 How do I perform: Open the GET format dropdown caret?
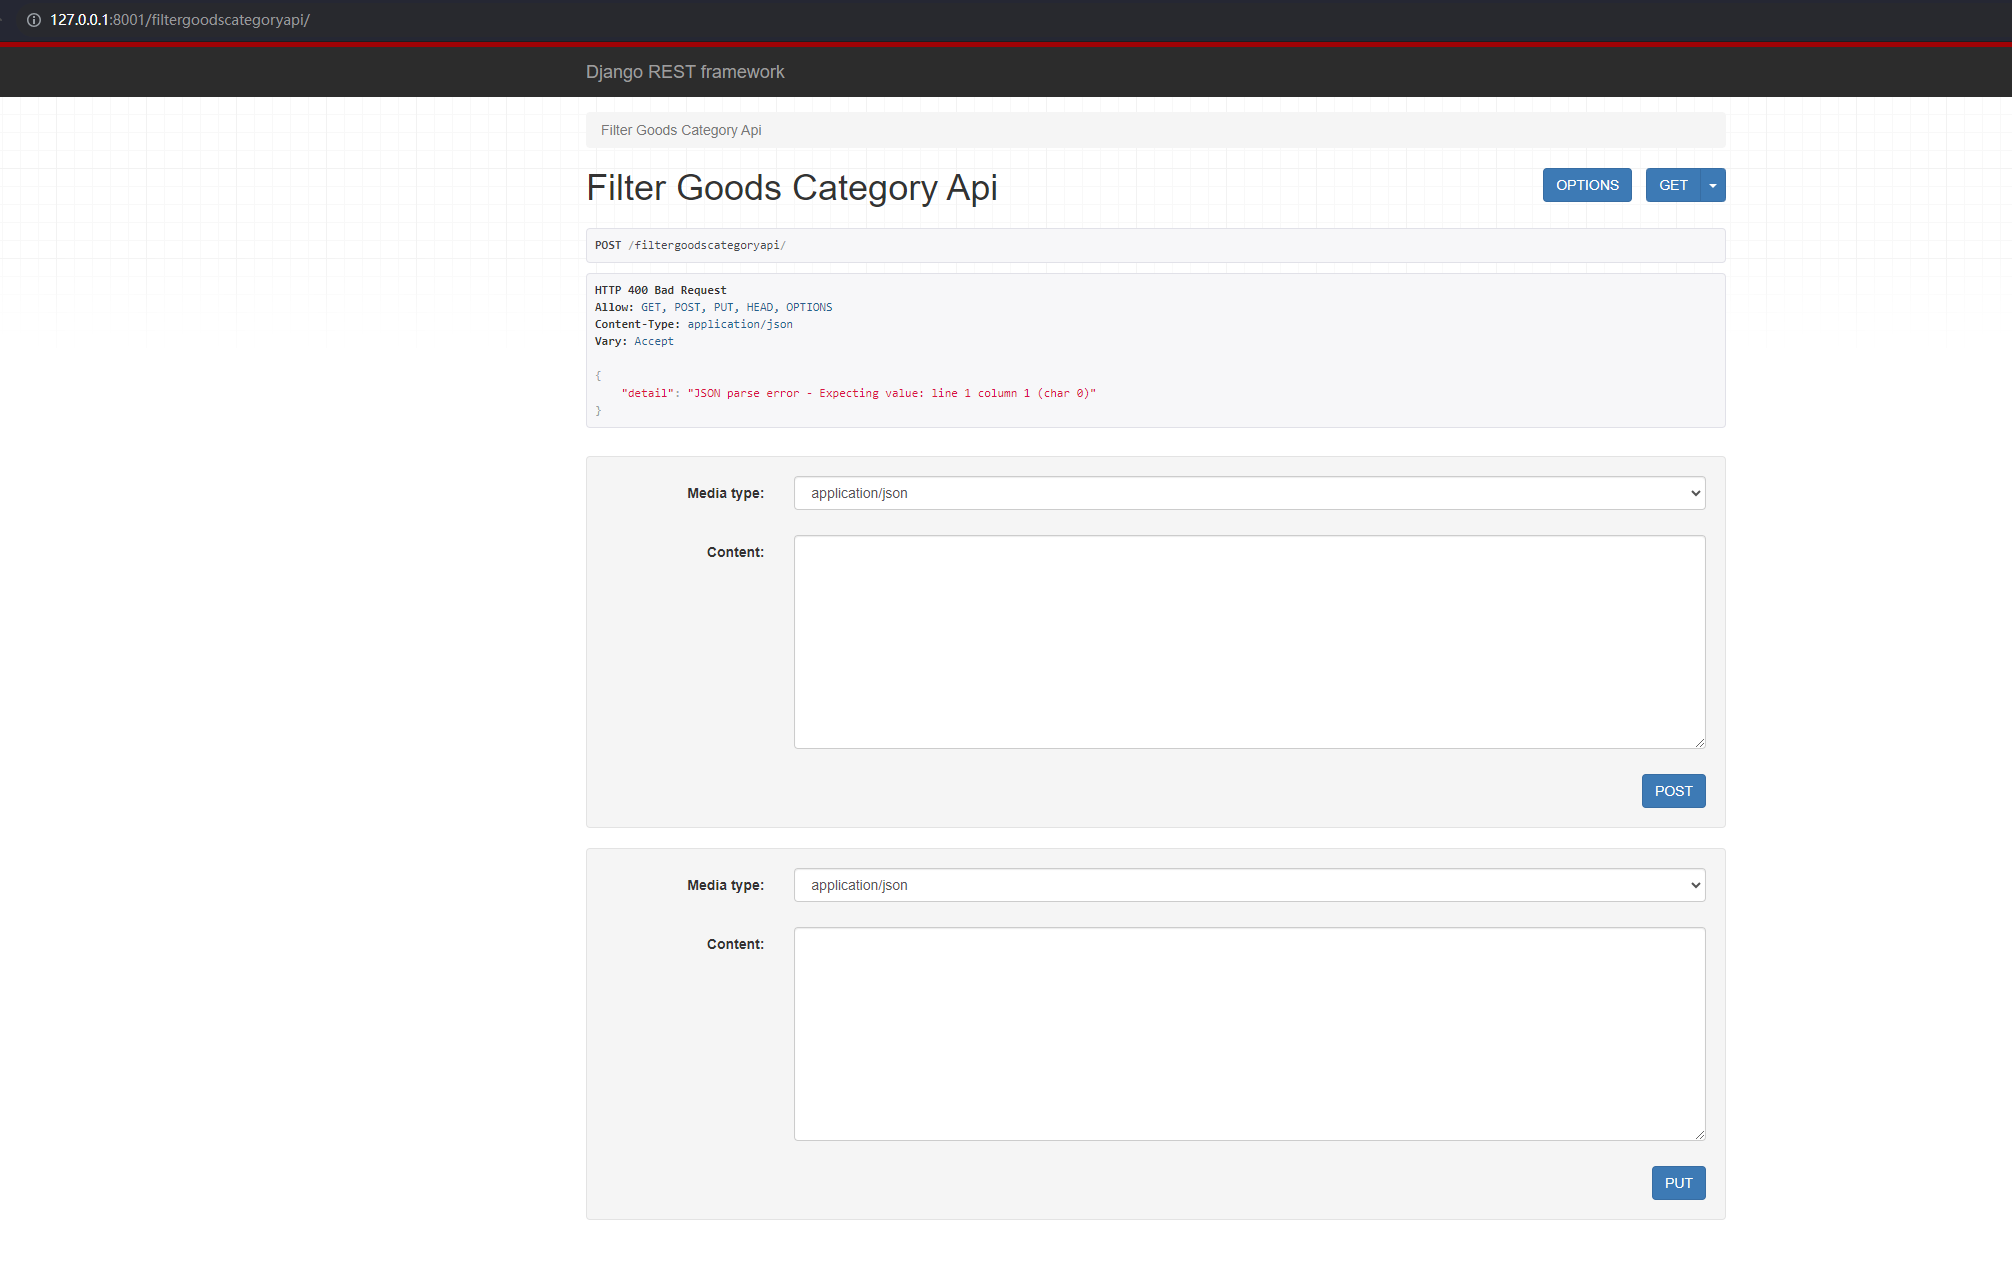[x=1713, y=185]
